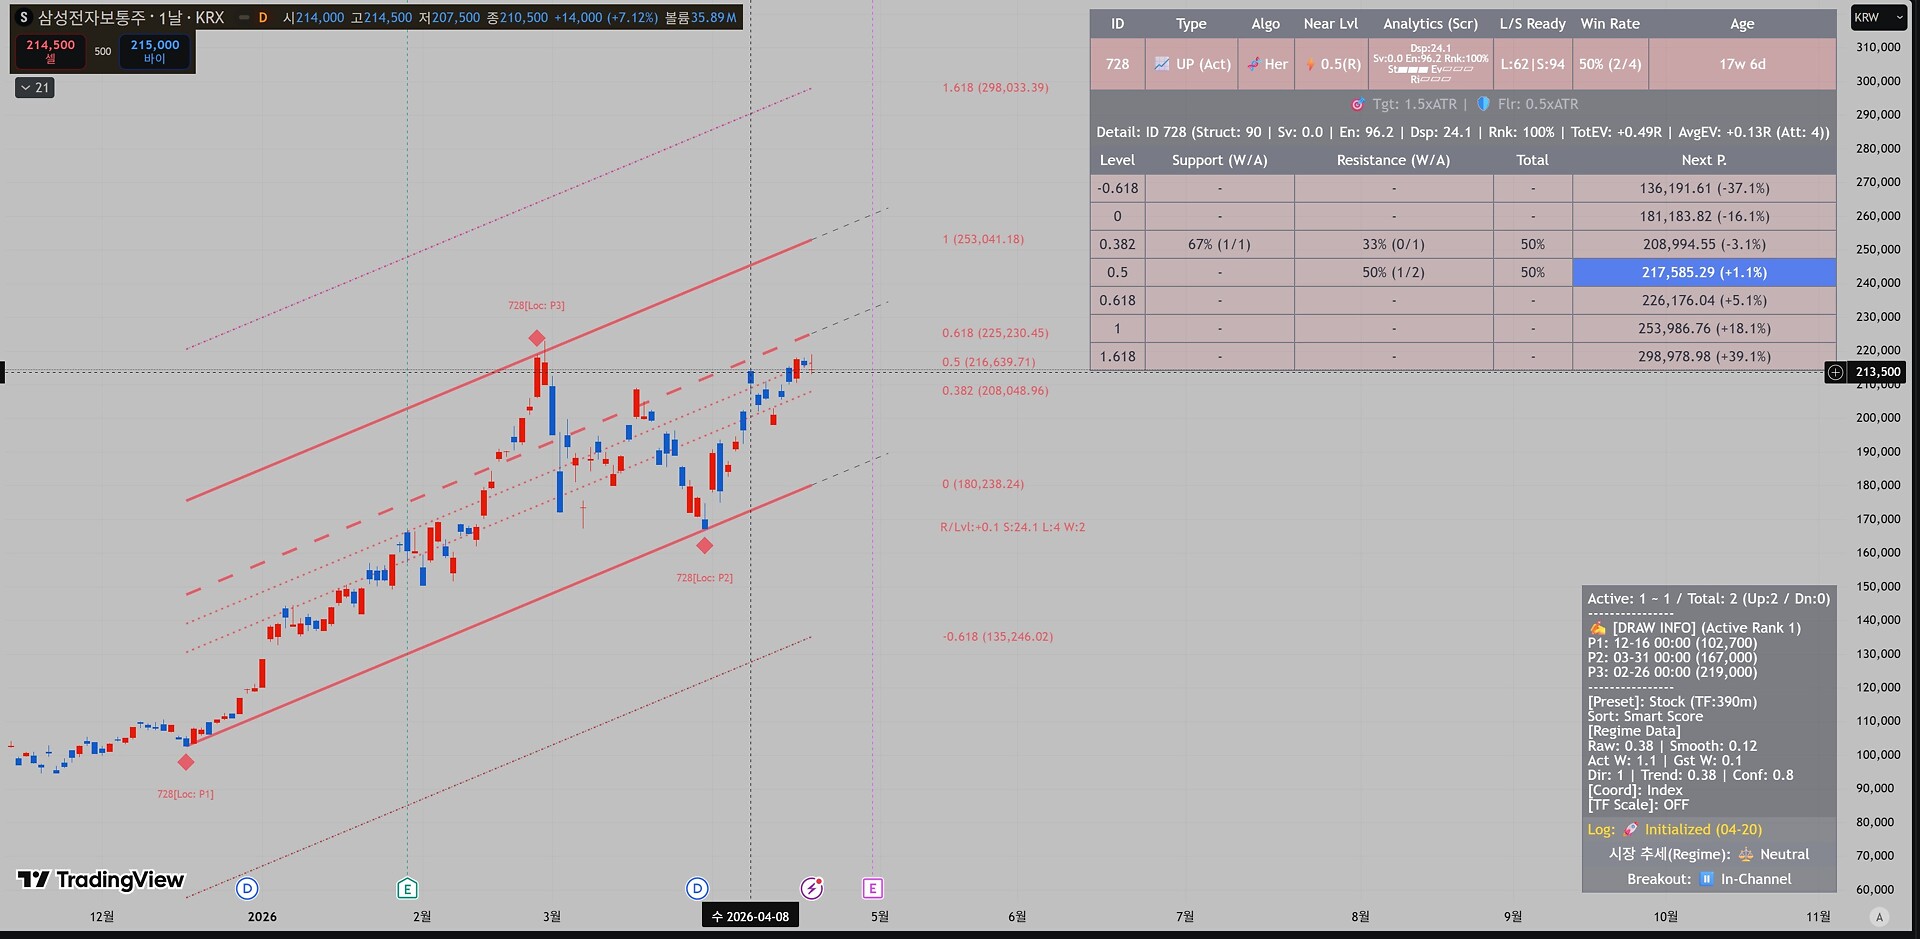The height and width of the screenshot is (939, 1920).
Task: Click the R/Lvl:+0.1 S:24.1 L:4 W:2 label
Action: [x=1012, y=527]
